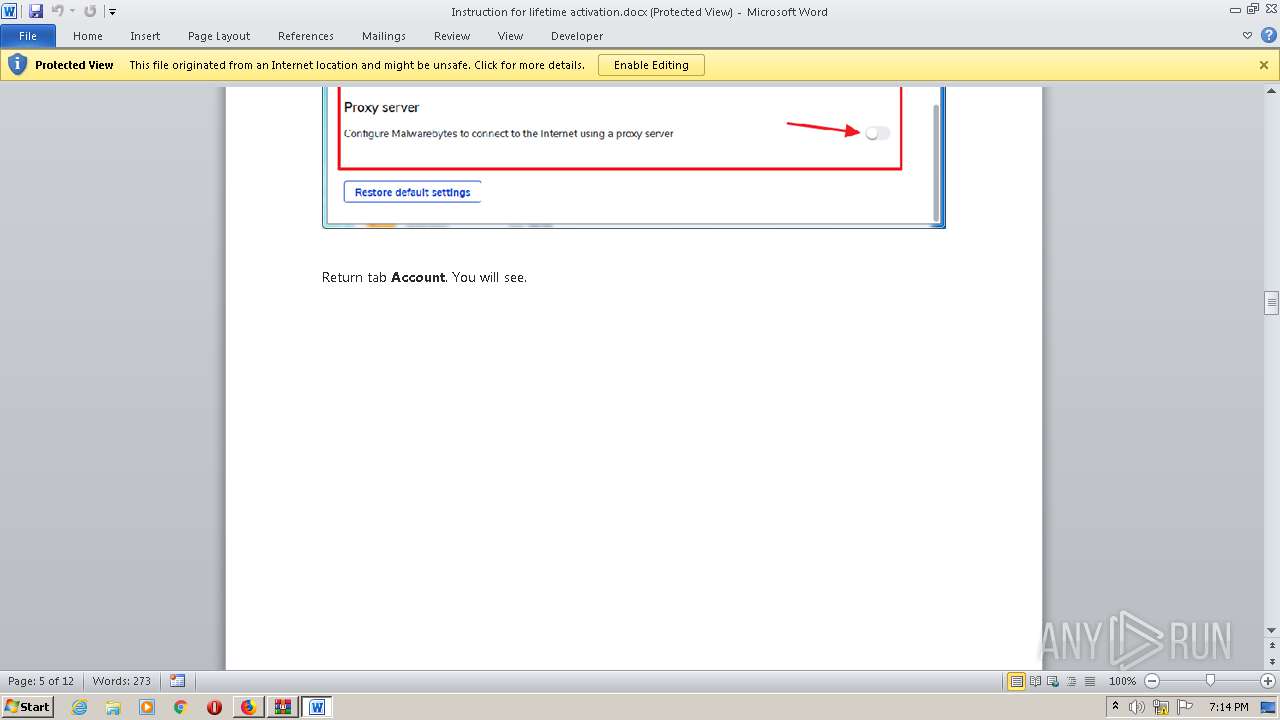Open the Undo history dropdown arrow
The image size is (1280, 720).
tap(72, 11)
